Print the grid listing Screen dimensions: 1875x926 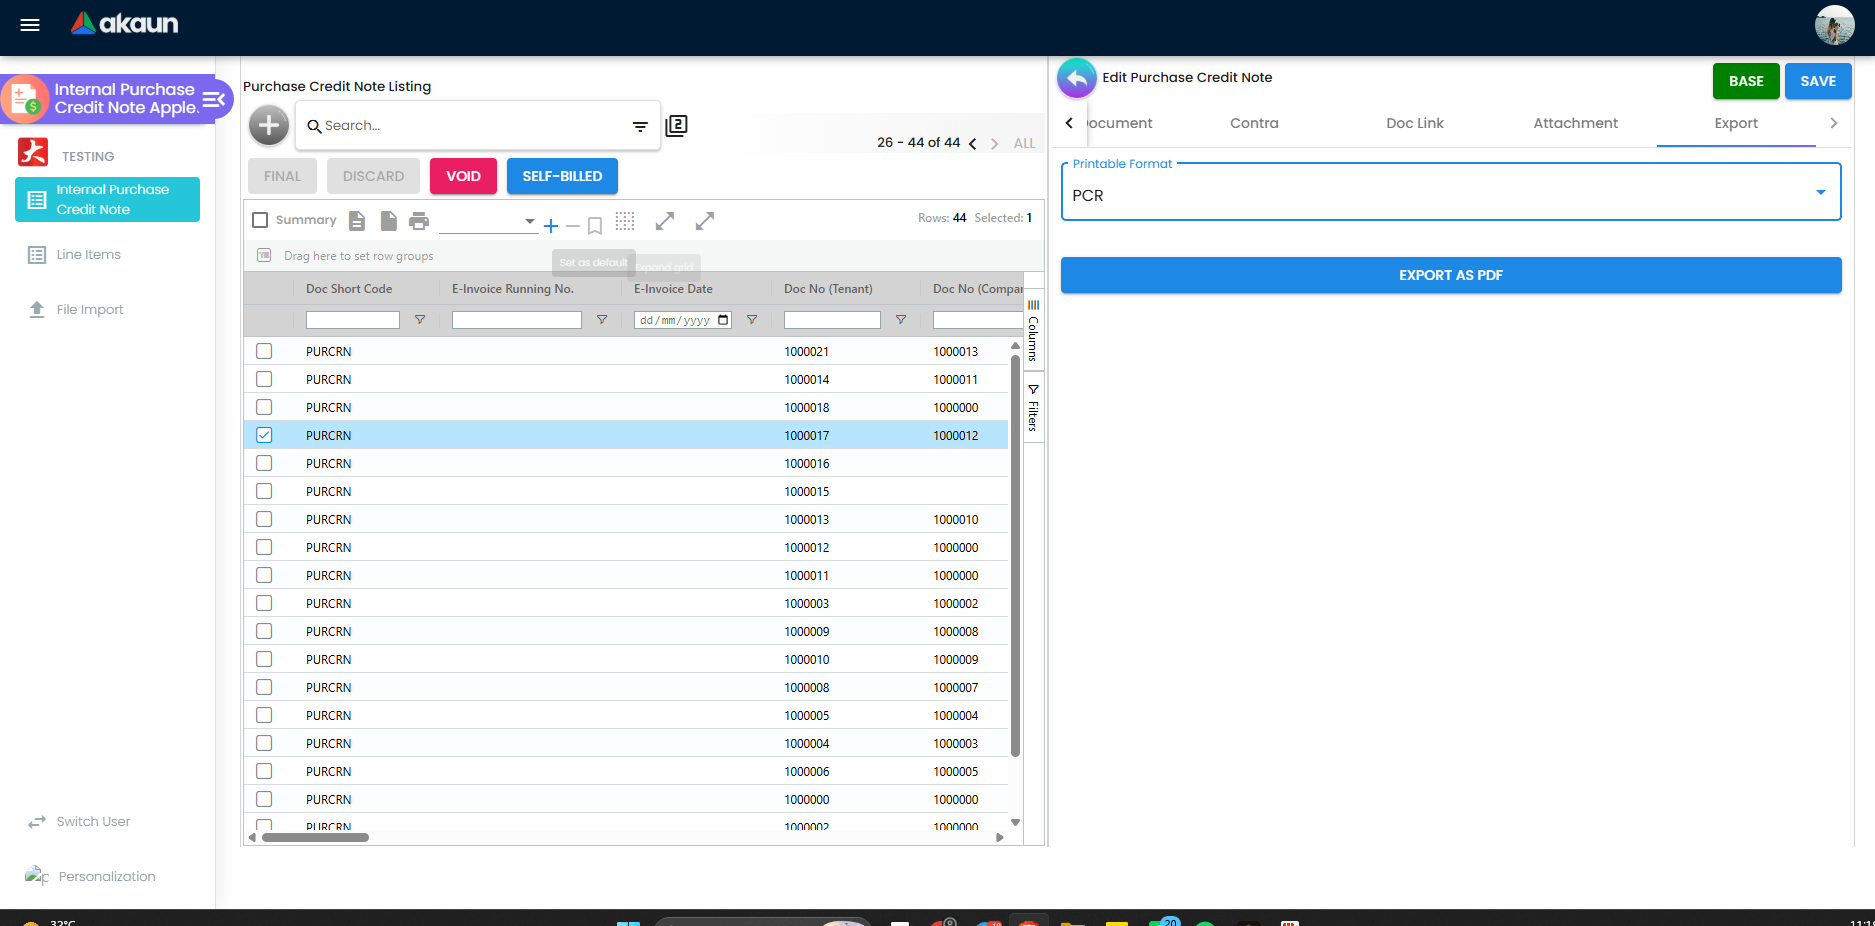point(419,221)
